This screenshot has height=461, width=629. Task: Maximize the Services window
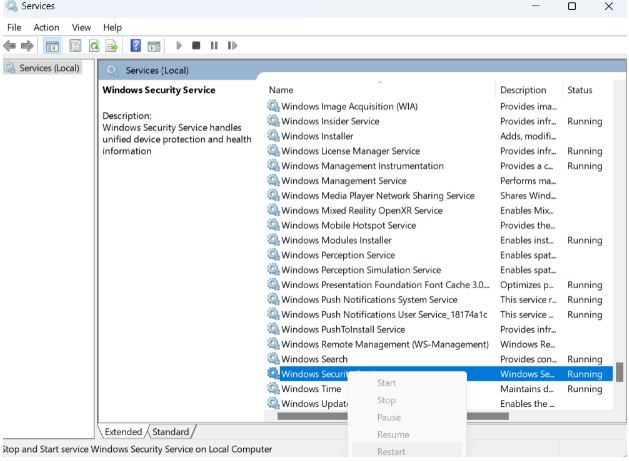coord(572,6)
